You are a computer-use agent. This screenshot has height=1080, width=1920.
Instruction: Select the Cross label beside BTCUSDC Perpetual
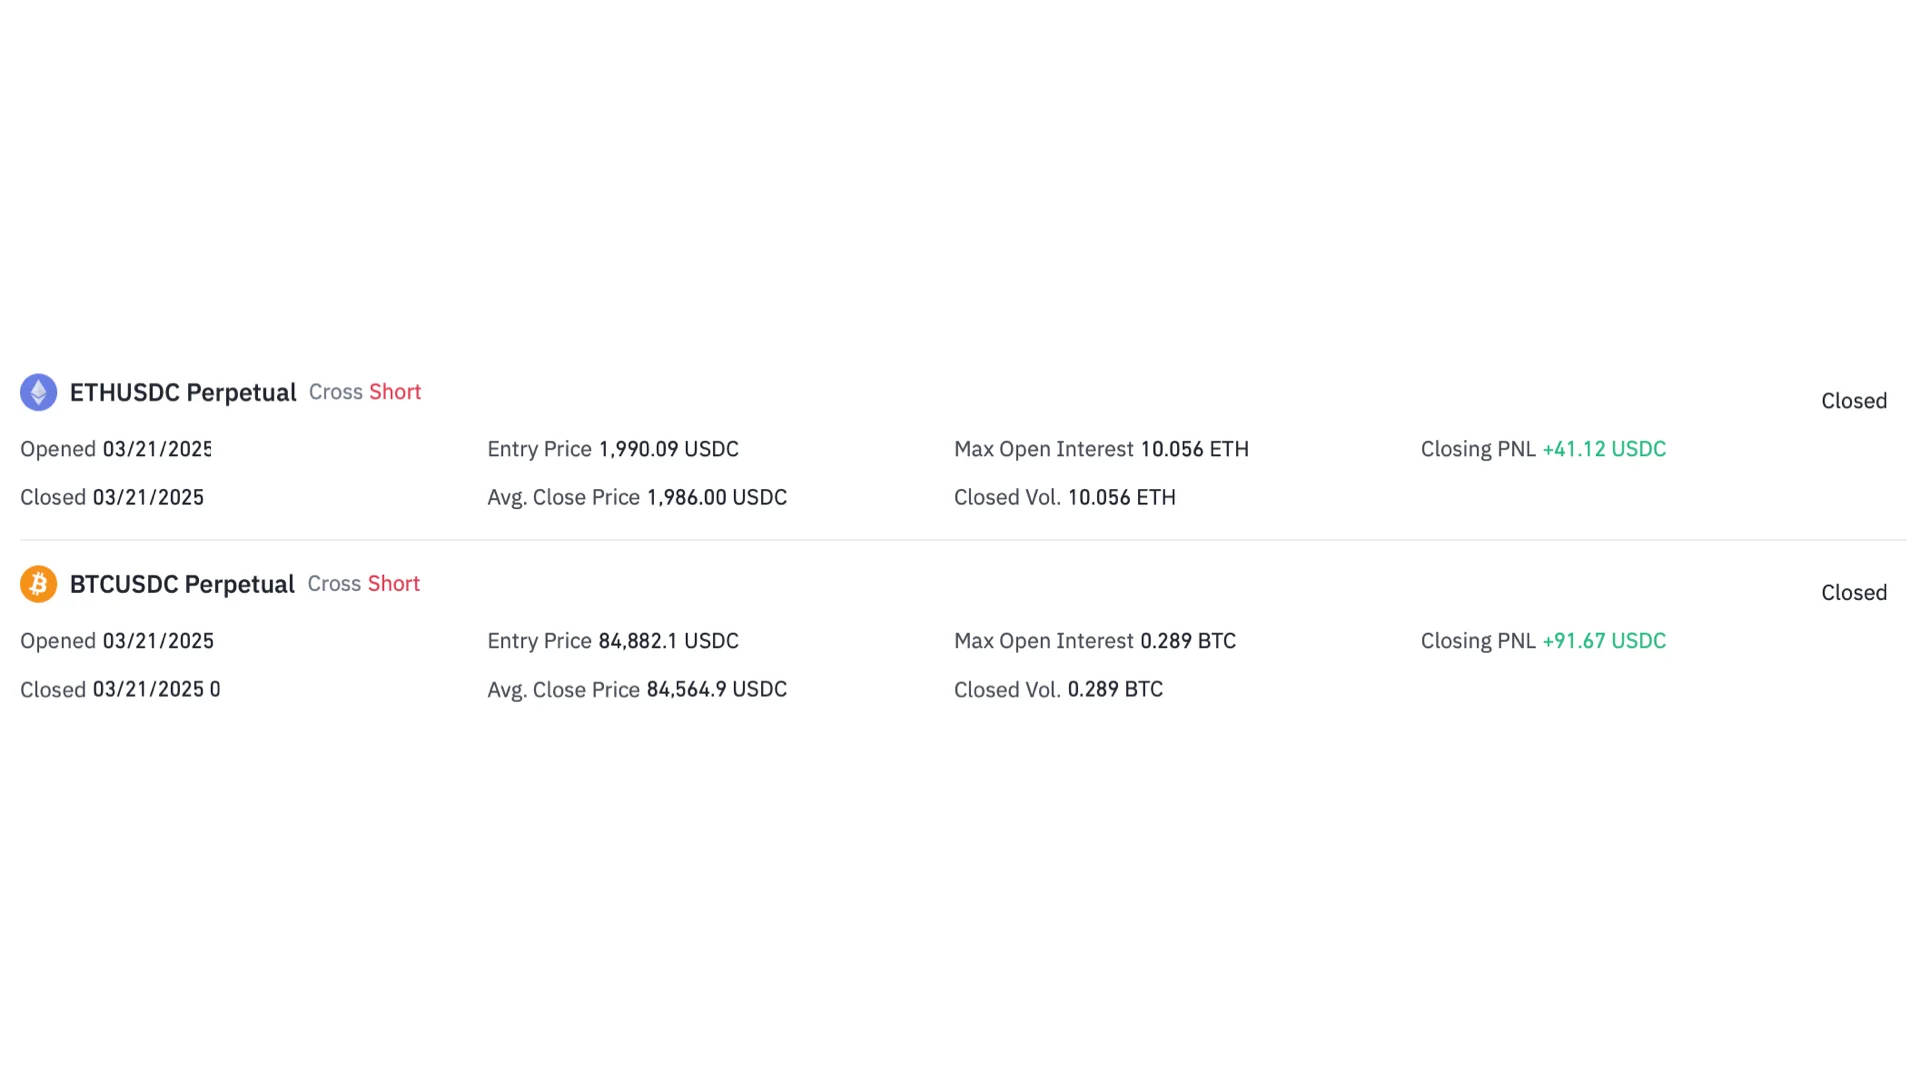[x=334, y=584]
